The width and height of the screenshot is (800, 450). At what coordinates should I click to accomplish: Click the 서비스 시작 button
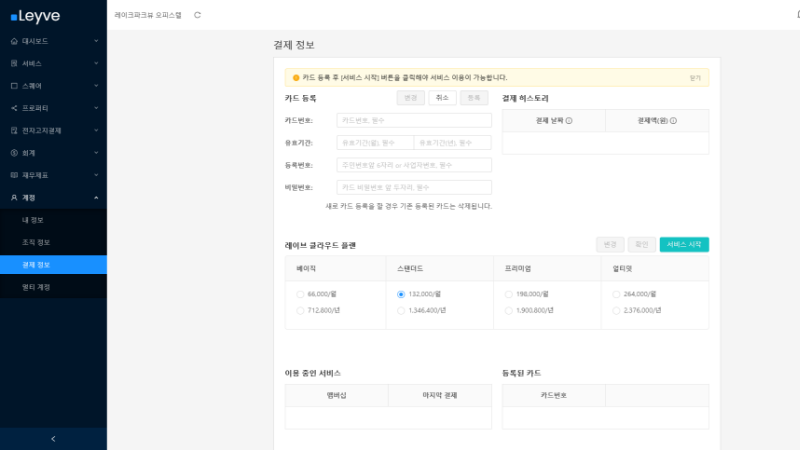click(684, 244)
